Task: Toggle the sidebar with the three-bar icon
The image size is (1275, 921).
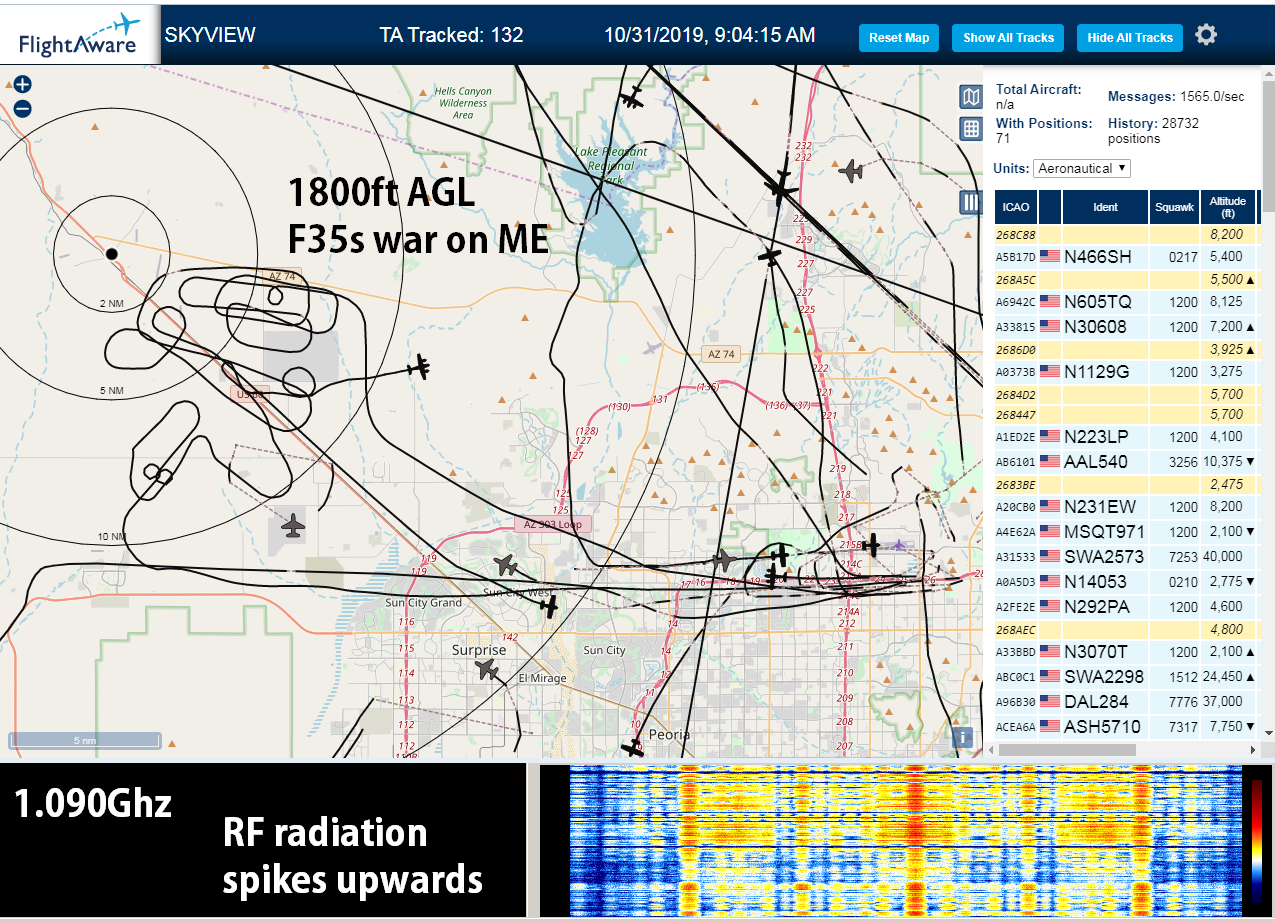Action: coord(970,203)
